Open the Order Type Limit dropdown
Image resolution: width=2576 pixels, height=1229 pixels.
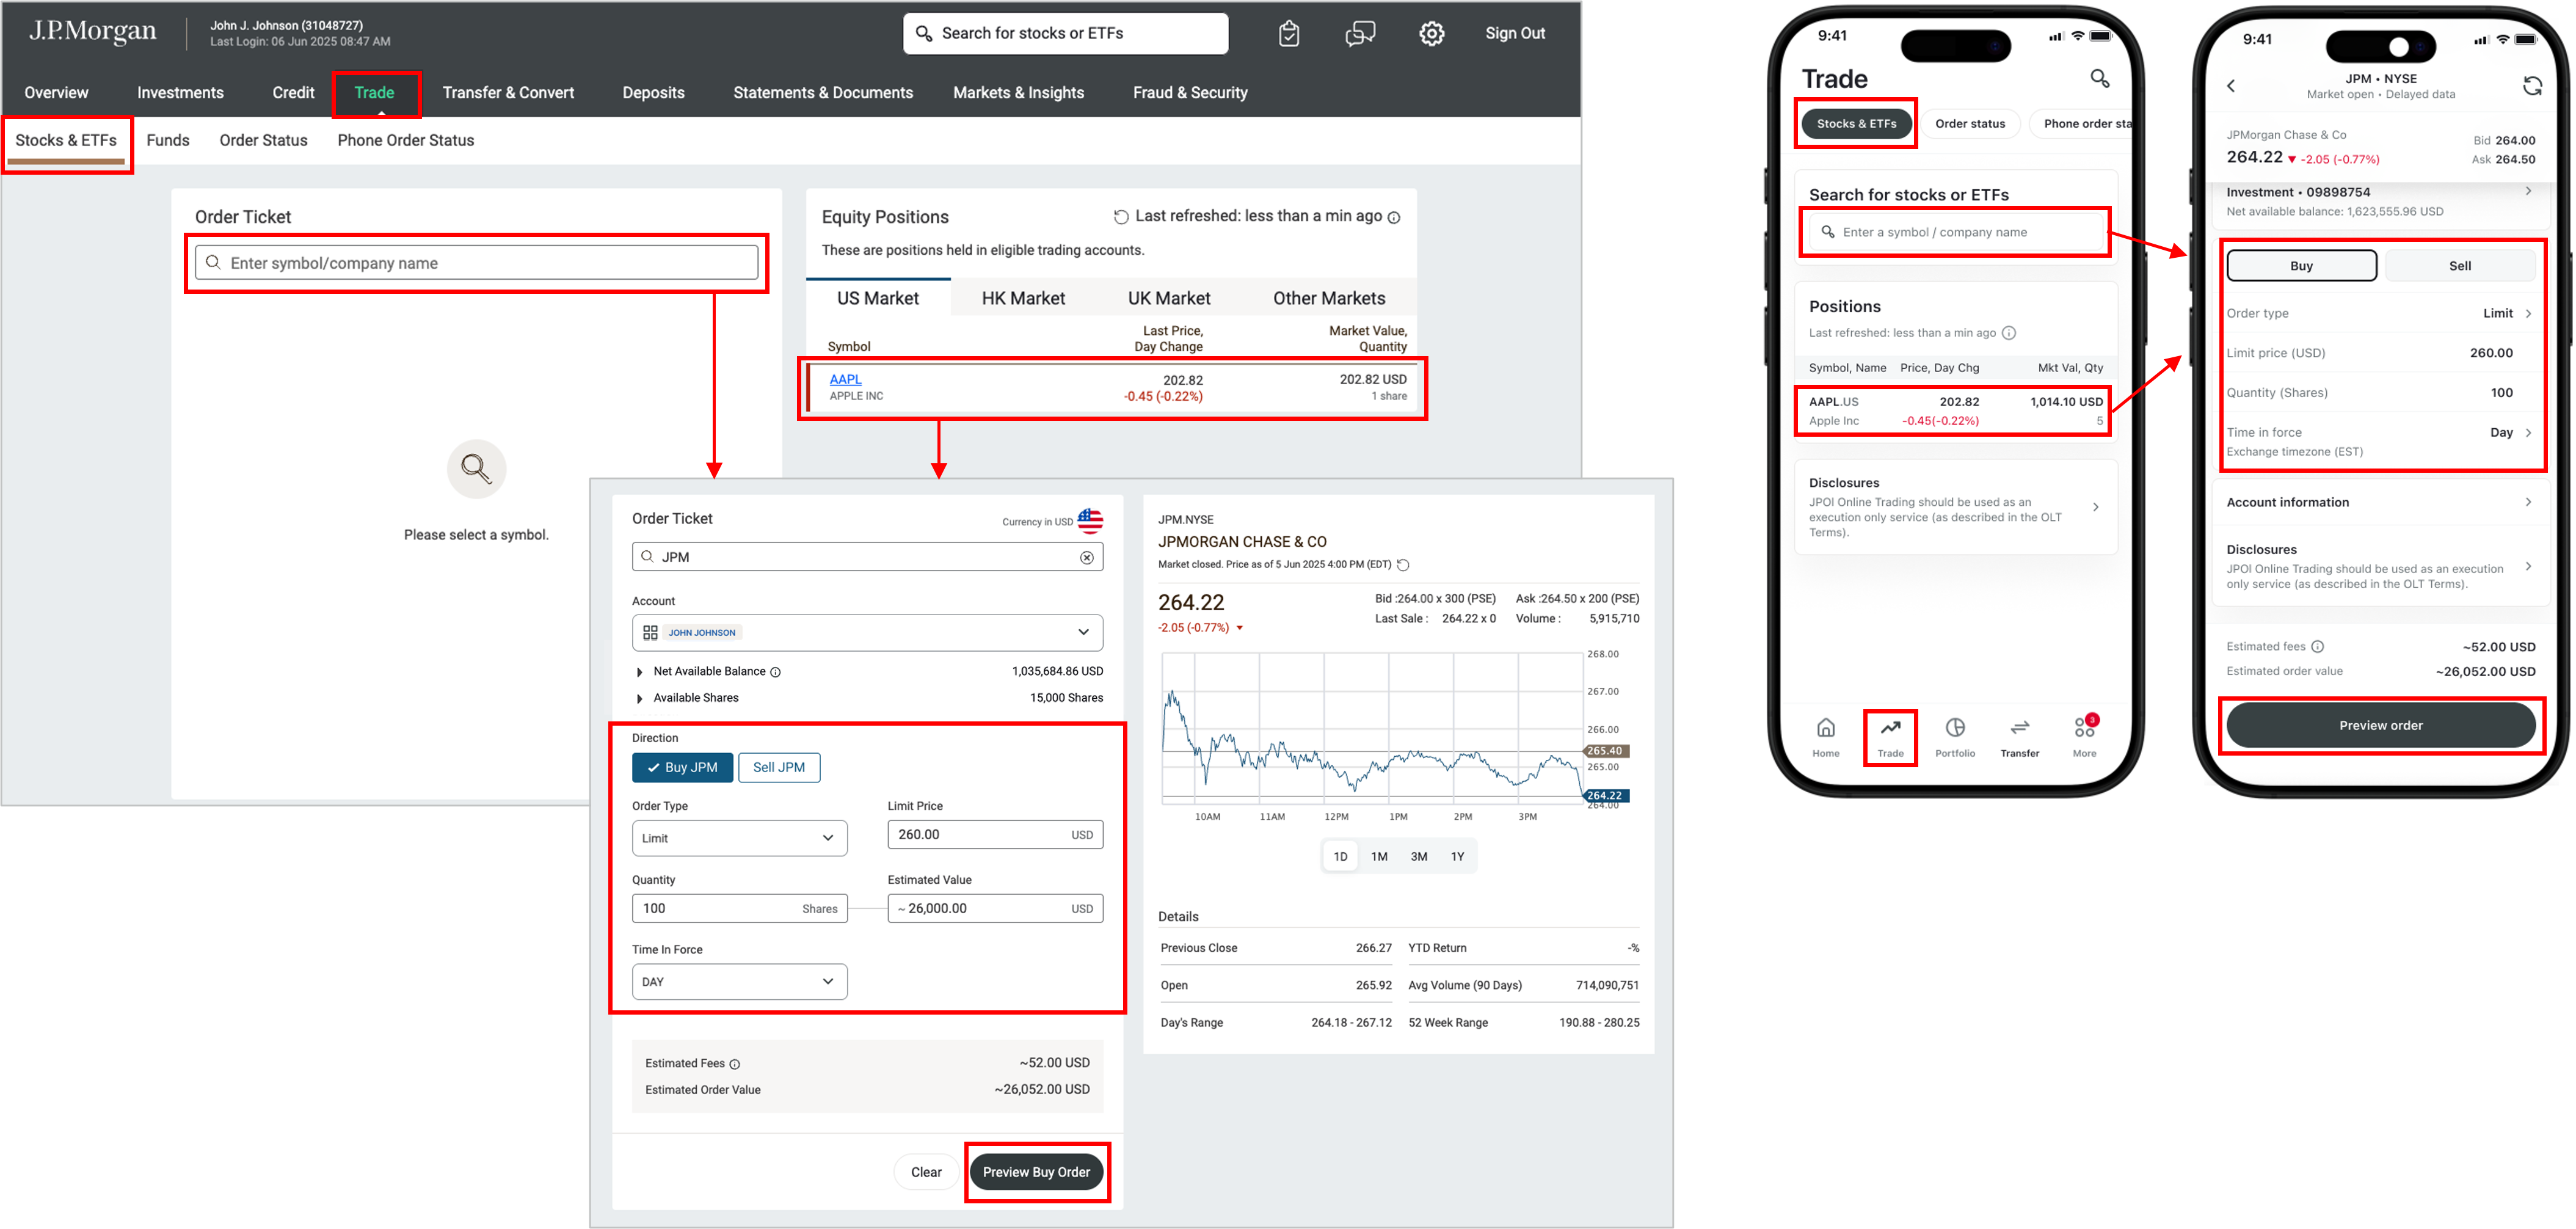click(739, 838)
